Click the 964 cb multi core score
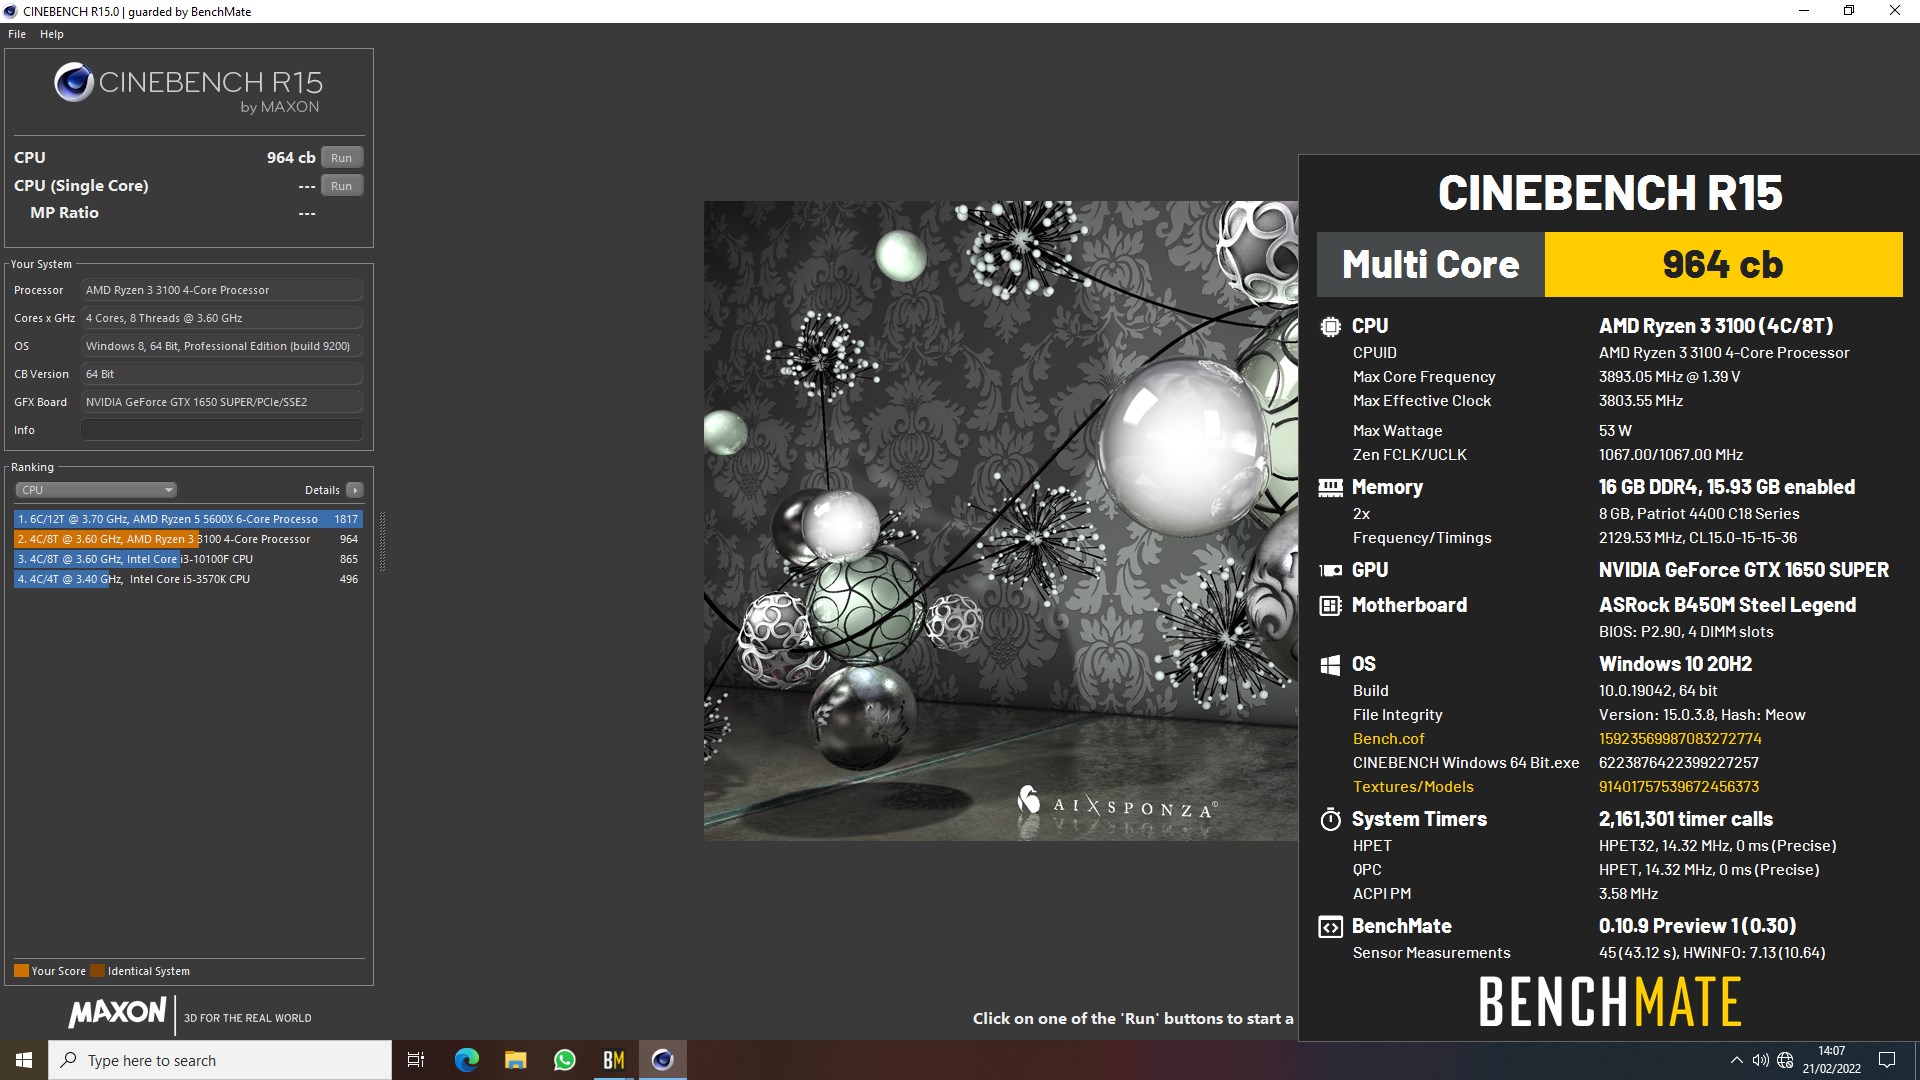 coord(1723,264)
